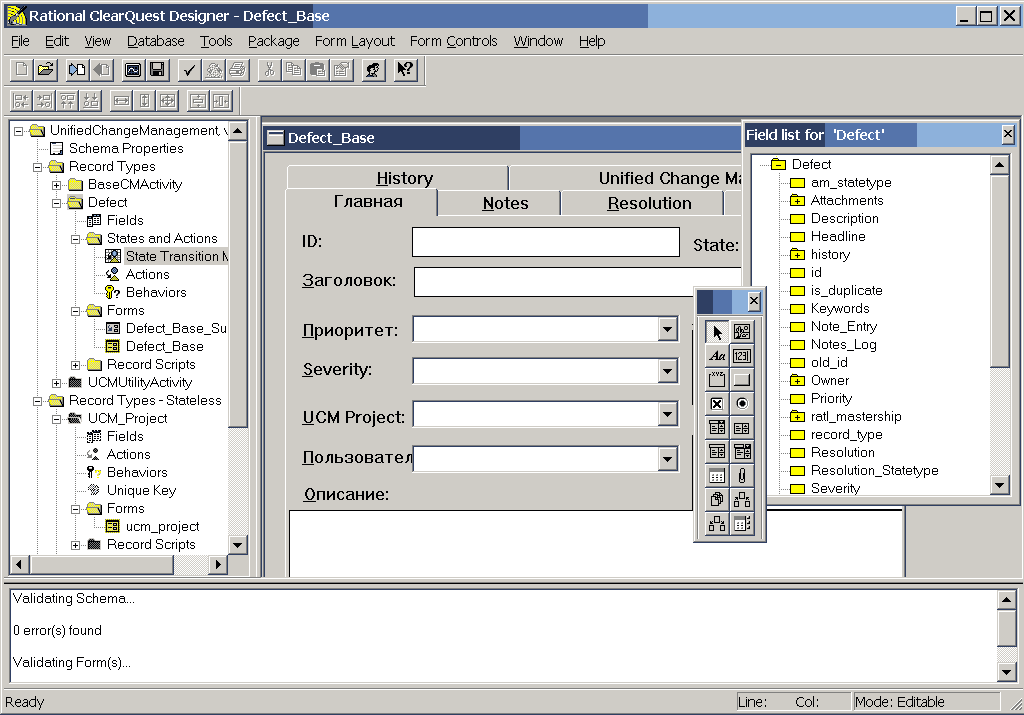
Task: Select the calendar list control tool
Action: (x=717, y=475)
